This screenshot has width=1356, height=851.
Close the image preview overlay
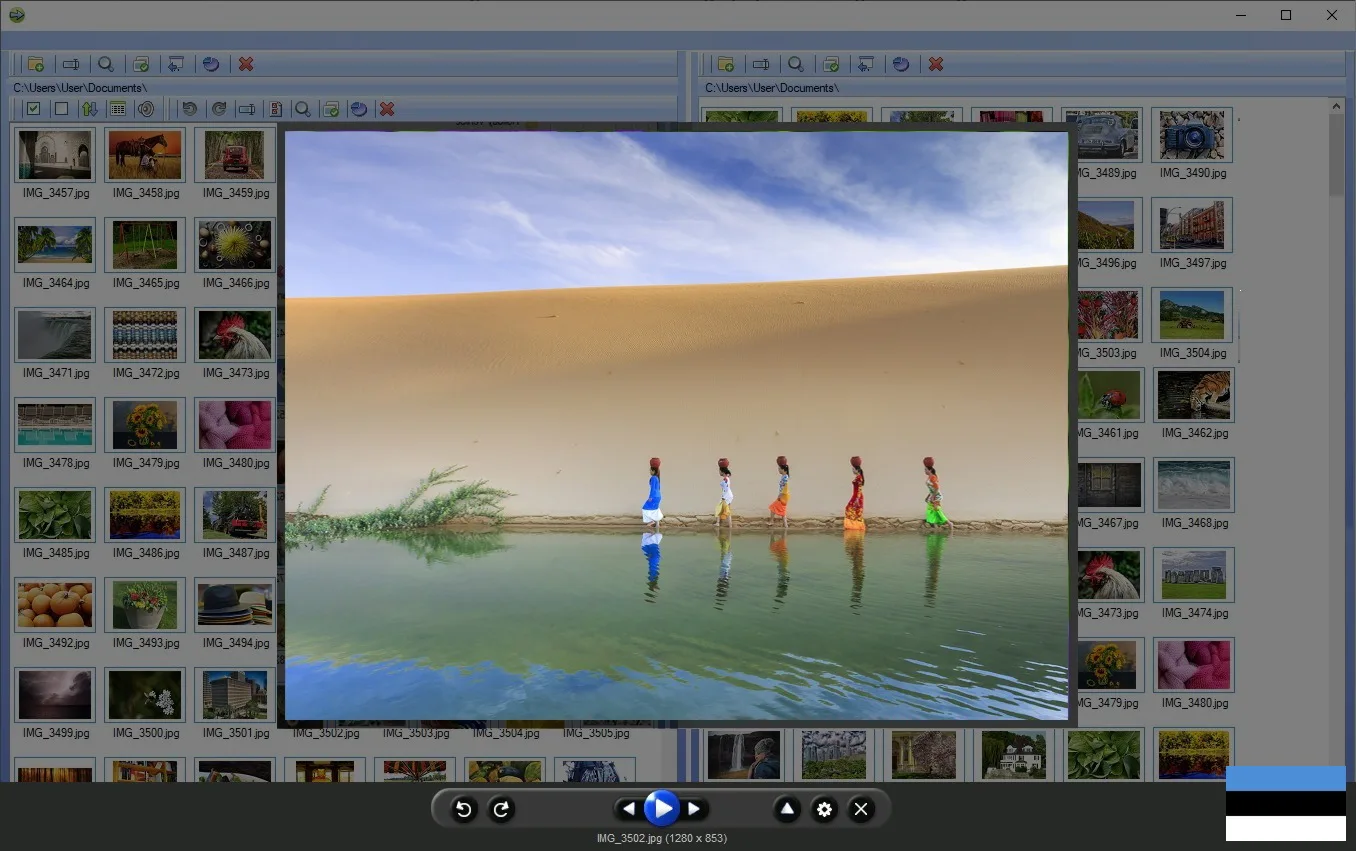tap(861, 809)
